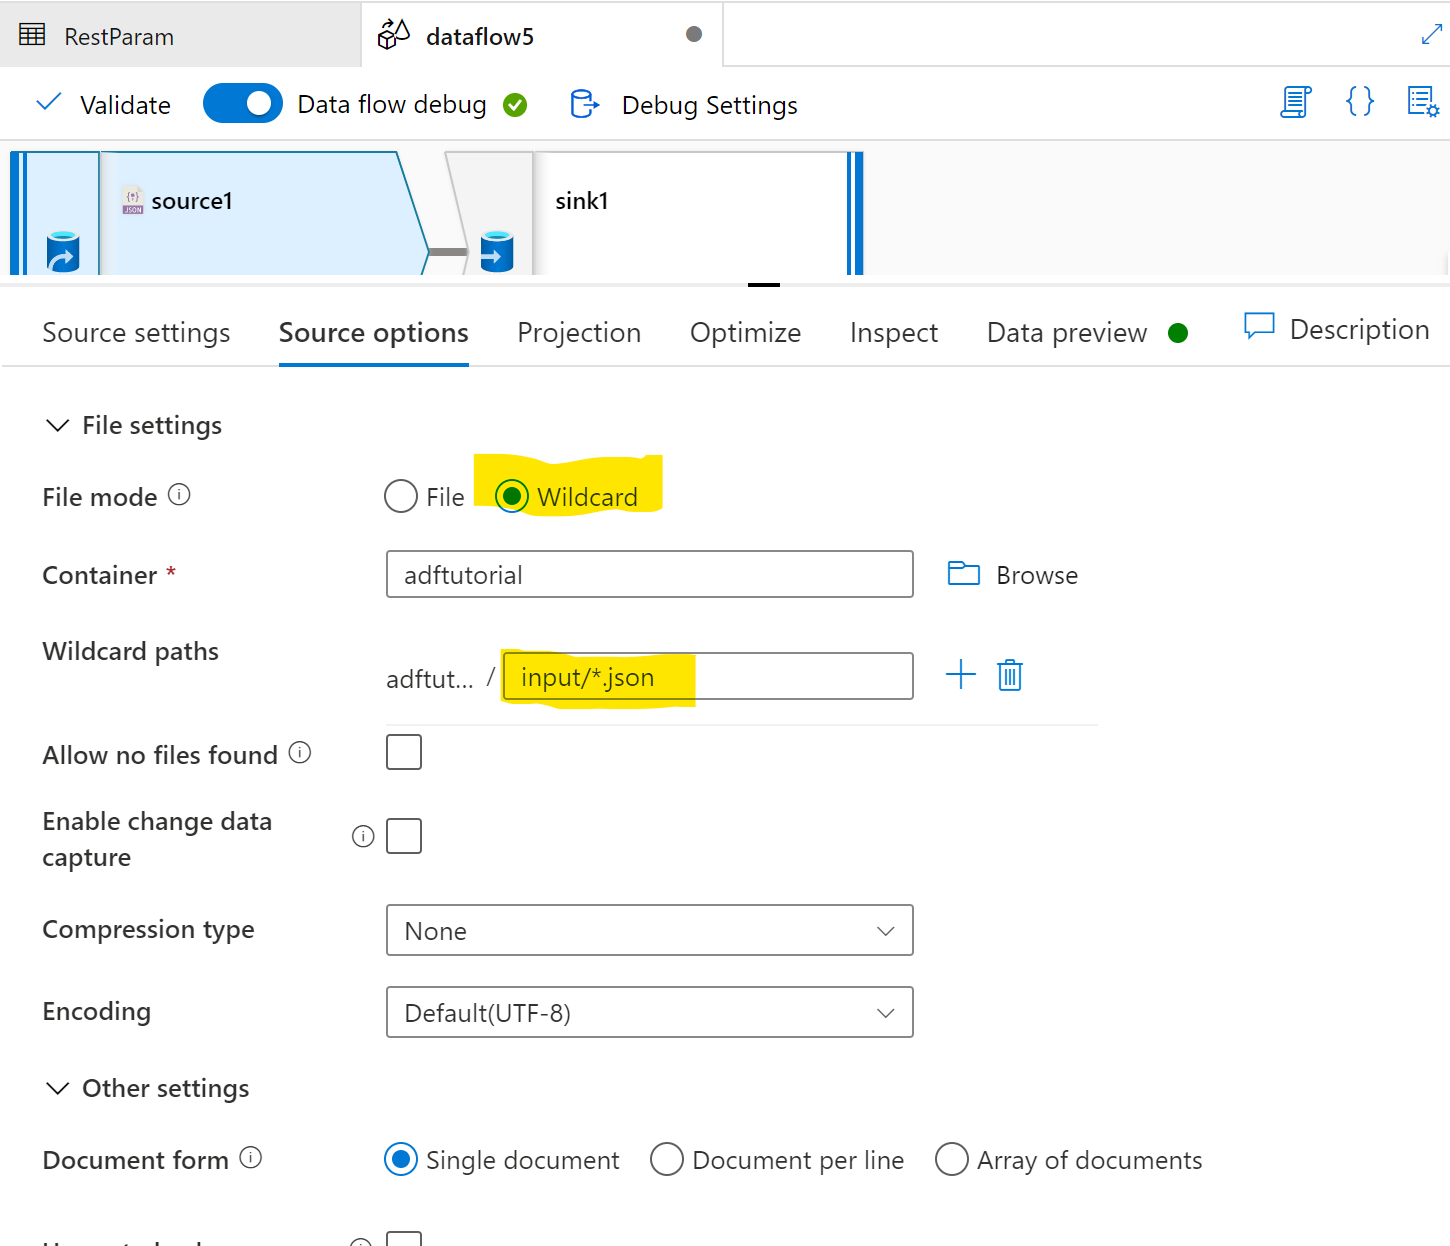
Task: Click the sink1 dataset database icon
Action: (x=497, y=252)
